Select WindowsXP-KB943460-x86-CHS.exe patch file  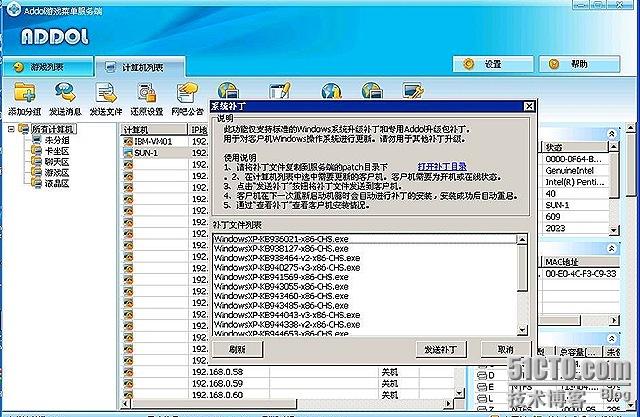[364, 296]
